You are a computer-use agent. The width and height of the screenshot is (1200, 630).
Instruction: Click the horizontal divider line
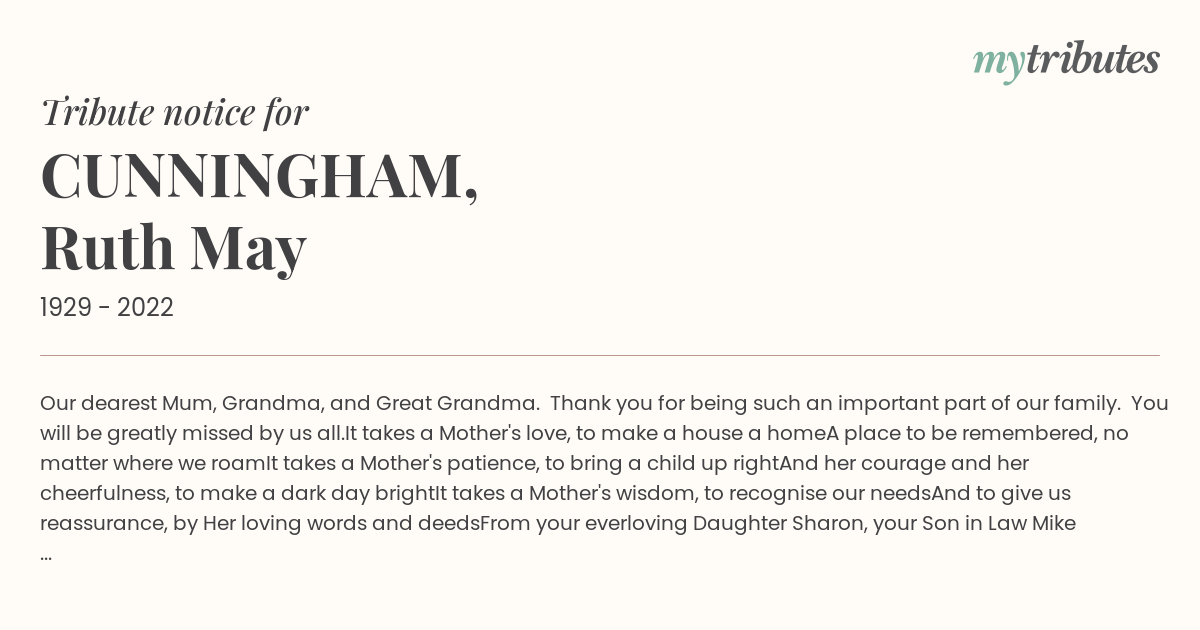click(x=600, y=355)
